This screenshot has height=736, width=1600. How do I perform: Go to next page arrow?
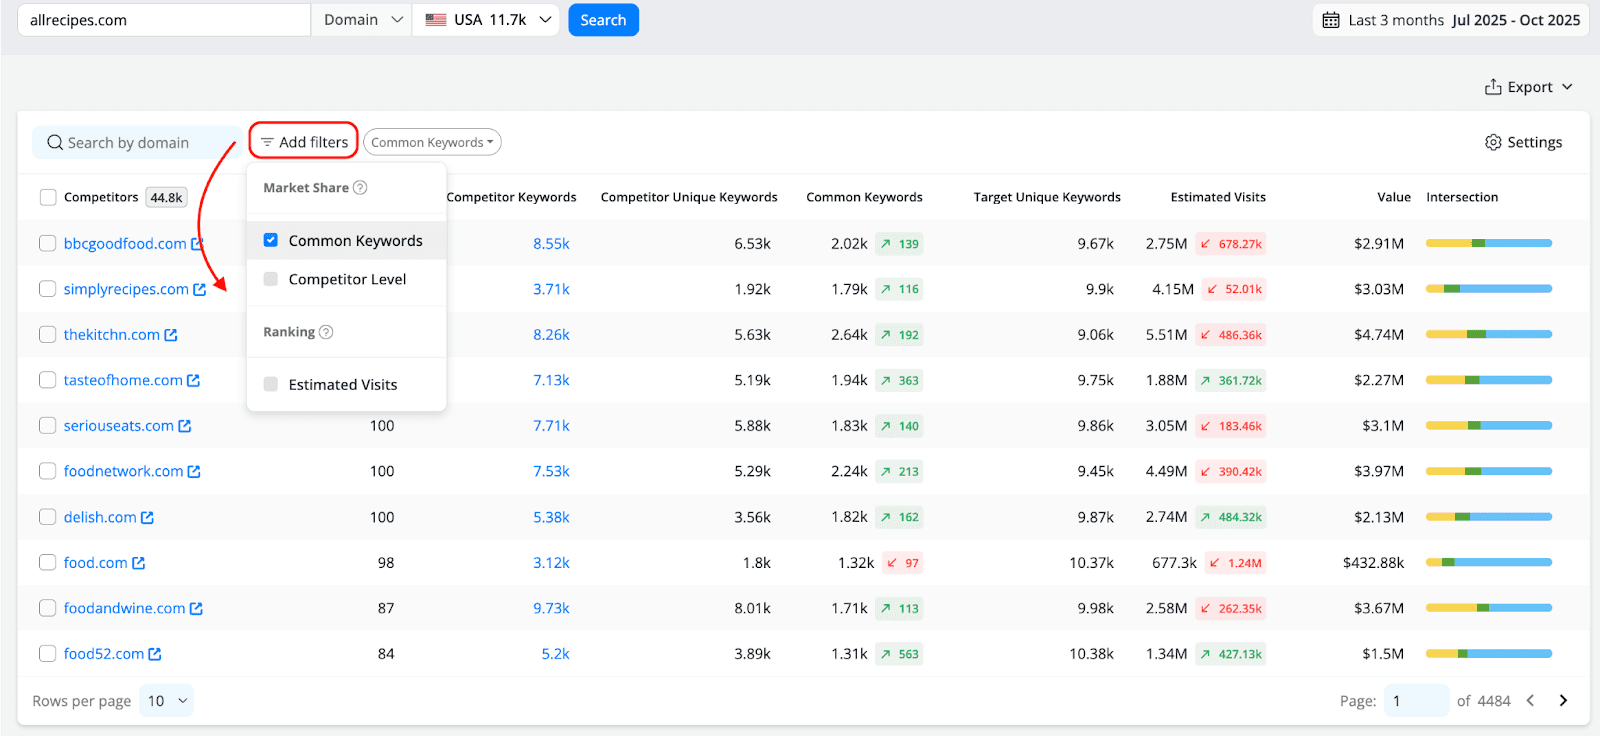pyautogui.click(x=1563, y=701)
